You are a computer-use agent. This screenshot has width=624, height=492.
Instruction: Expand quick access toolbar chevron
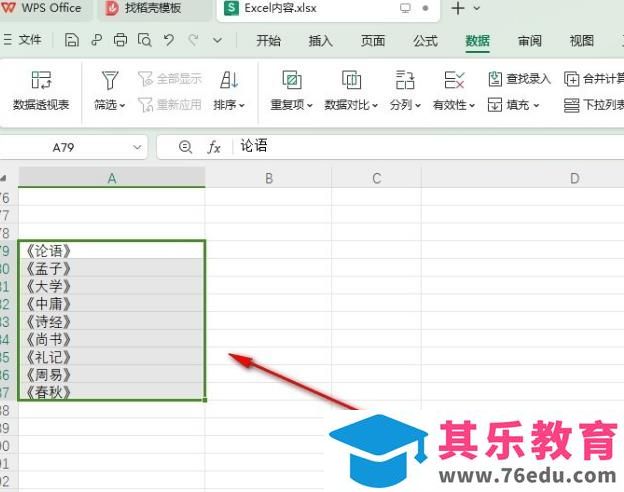(x=217, y=40)
